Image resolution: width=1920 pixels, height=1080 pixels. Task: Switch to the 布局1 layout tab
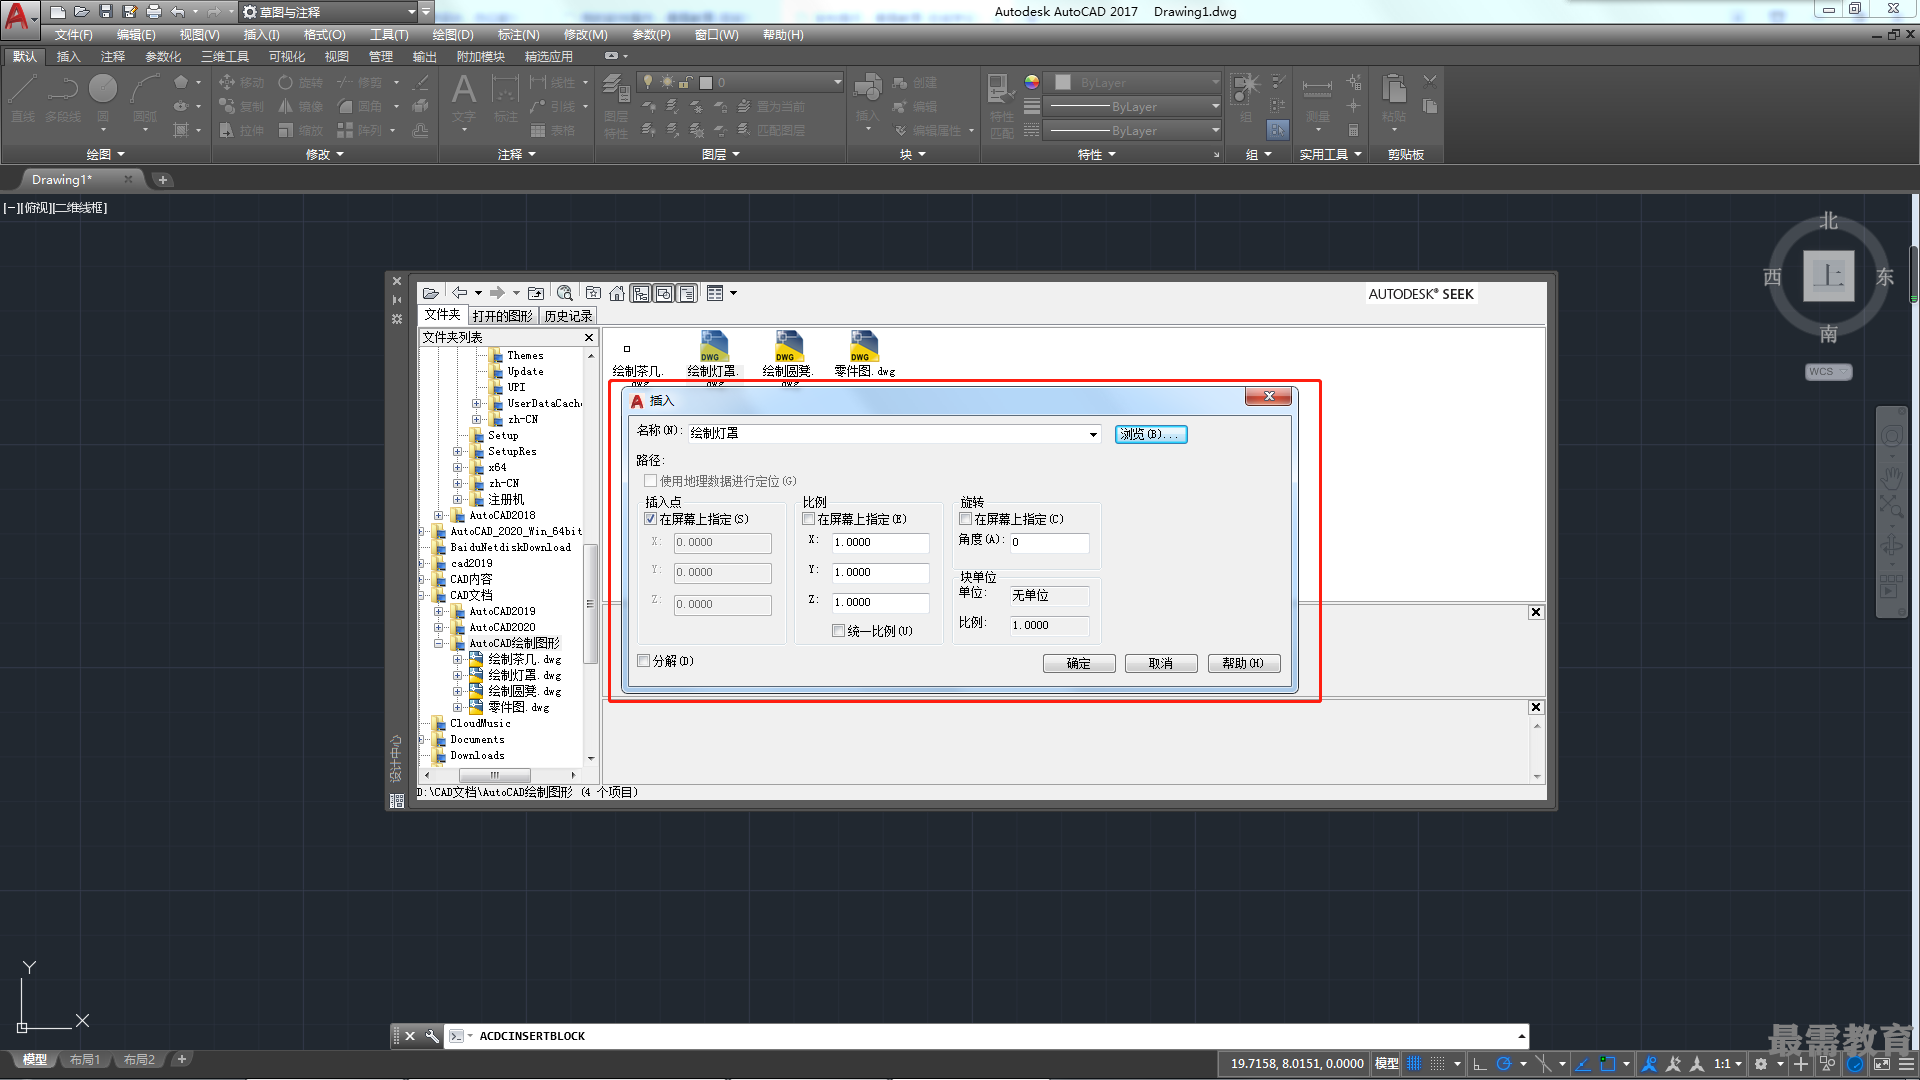tap(85, 1059)
